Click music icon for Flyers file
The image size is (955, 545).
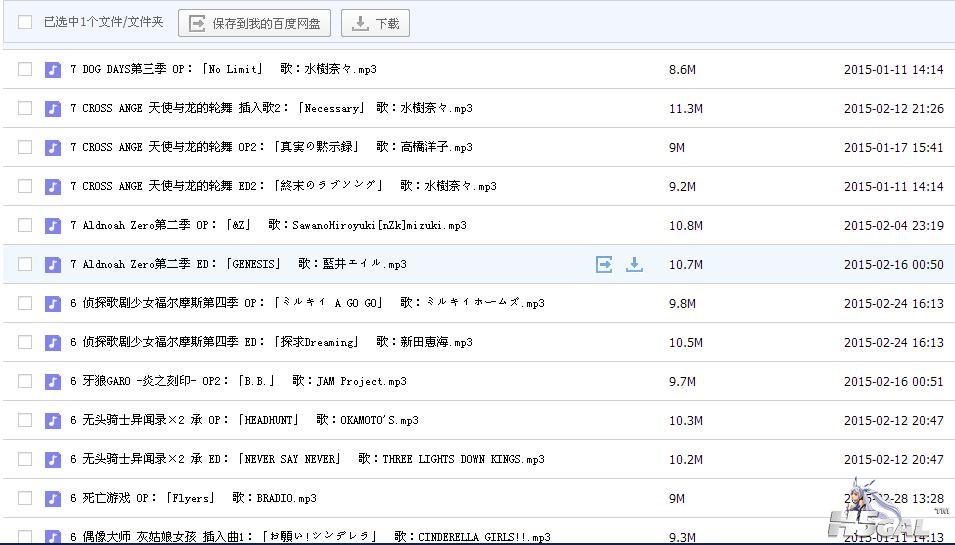tap(53, 498)
